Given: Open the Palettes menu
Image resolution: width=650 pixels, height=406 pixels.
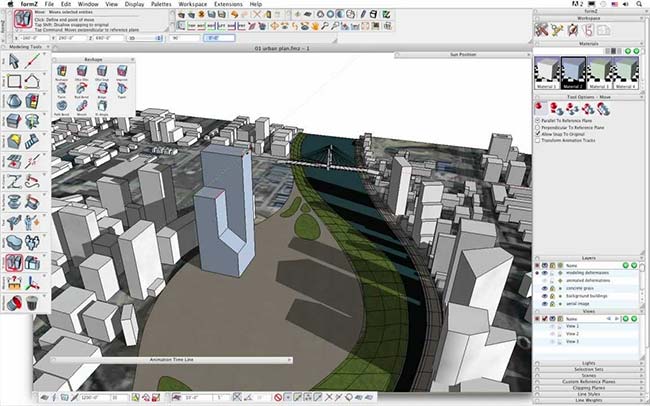Looking at the screenshot, I should click(x=161, y=4).
